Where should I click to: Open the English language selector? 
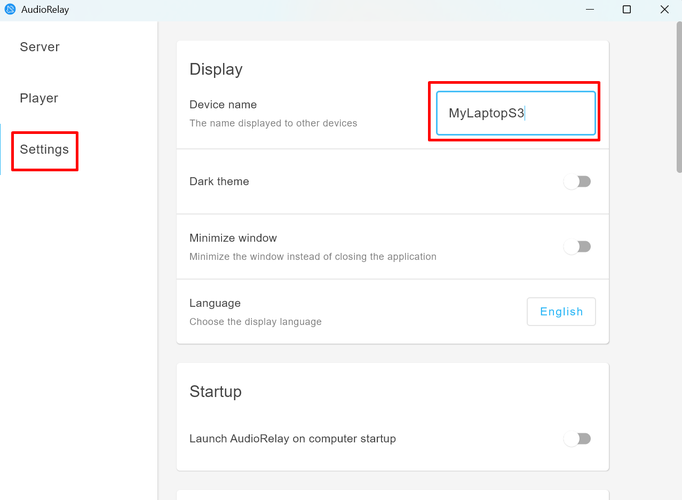(561, 312)
